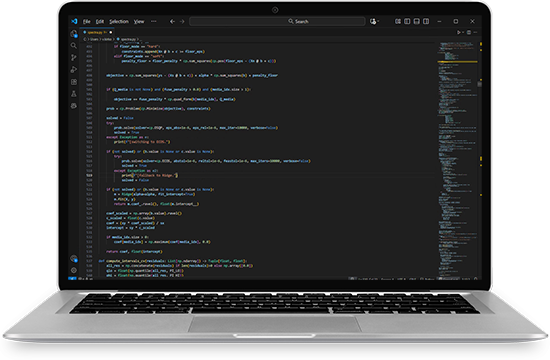This screenshot has width=550, height=360.
Task: Click the vertical scrollbar thumb
Action: (479, 84)
